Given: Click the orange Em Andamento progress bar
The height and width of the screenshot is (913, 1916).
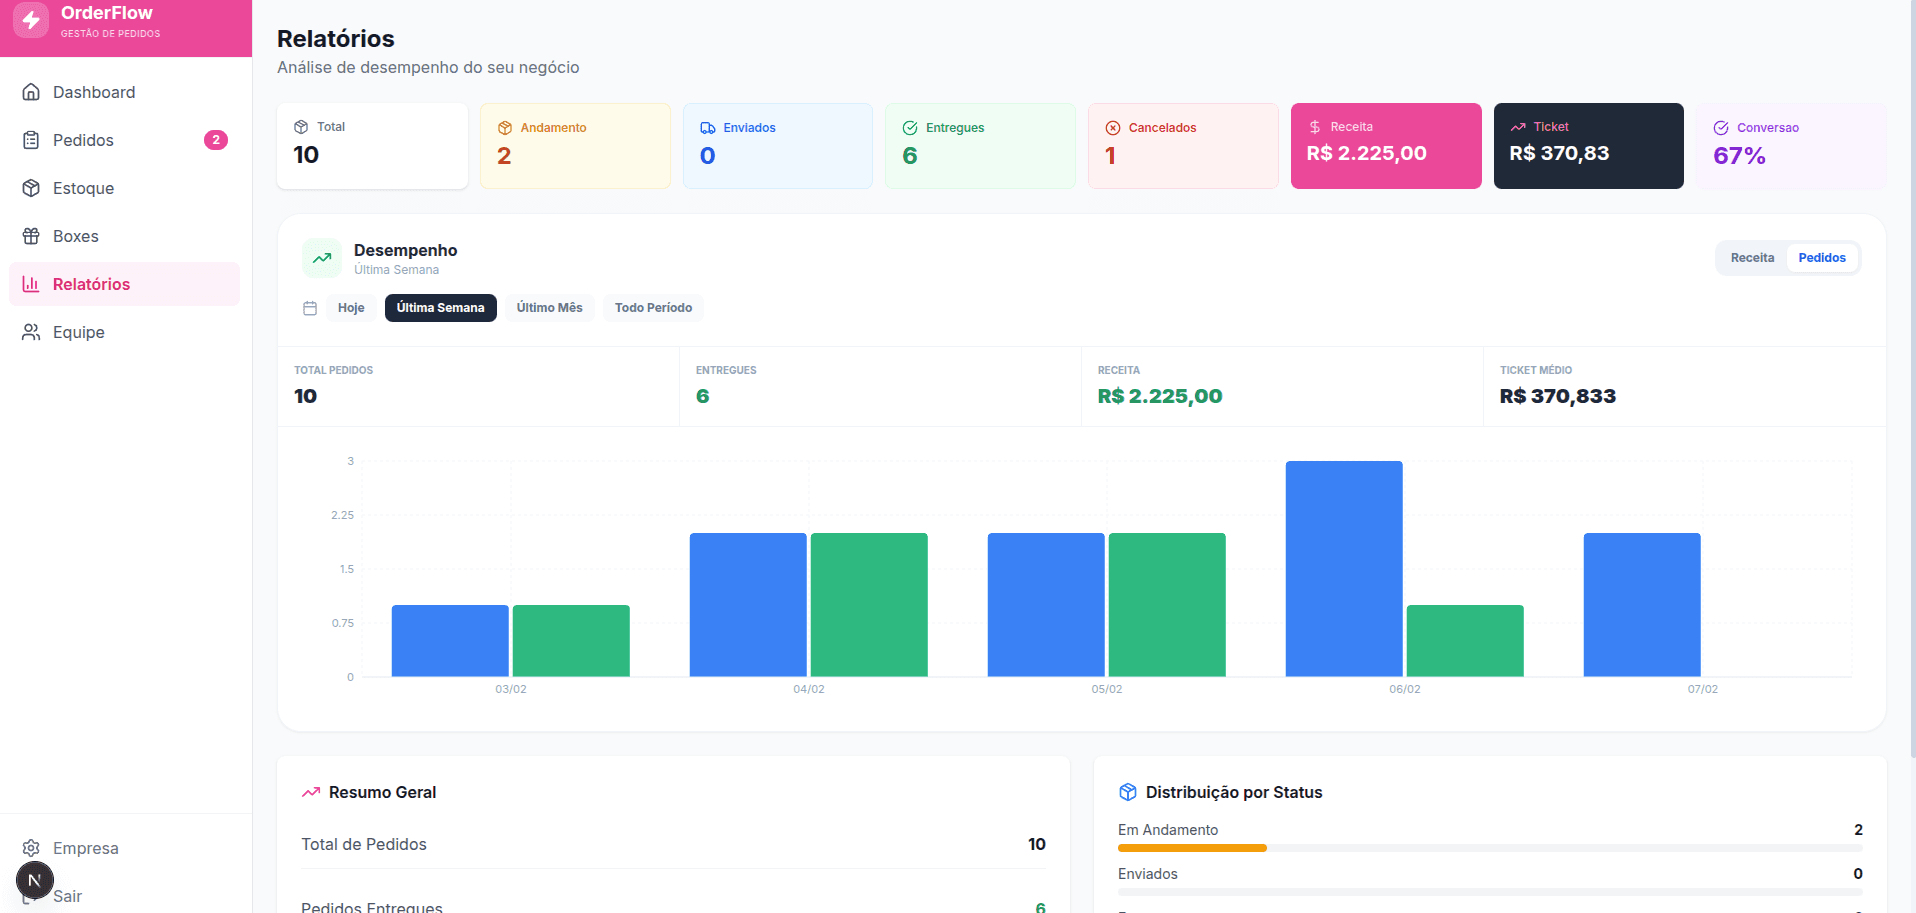Looking at the screenshot, I should (1192, 848).
